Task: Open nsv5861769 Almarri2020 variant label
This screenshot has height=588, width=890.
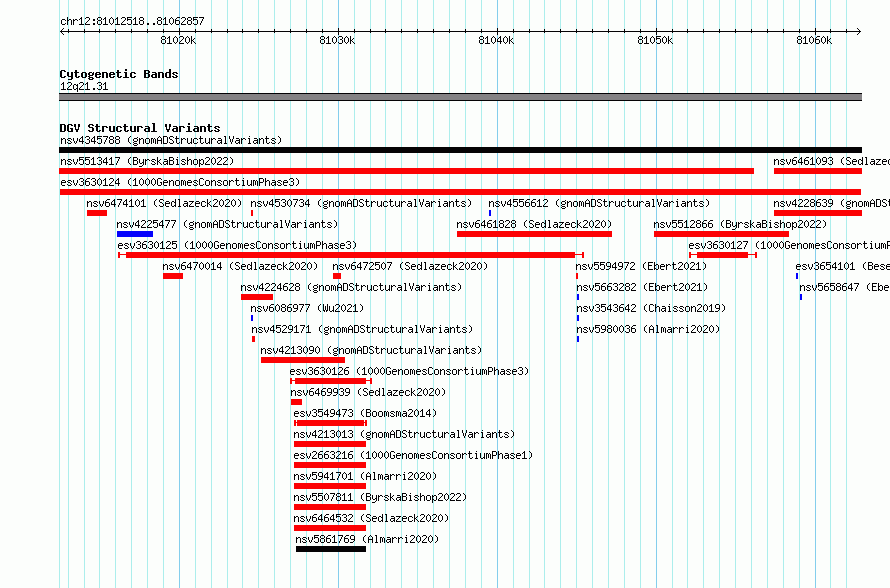Action: click(x=367, y=539)
